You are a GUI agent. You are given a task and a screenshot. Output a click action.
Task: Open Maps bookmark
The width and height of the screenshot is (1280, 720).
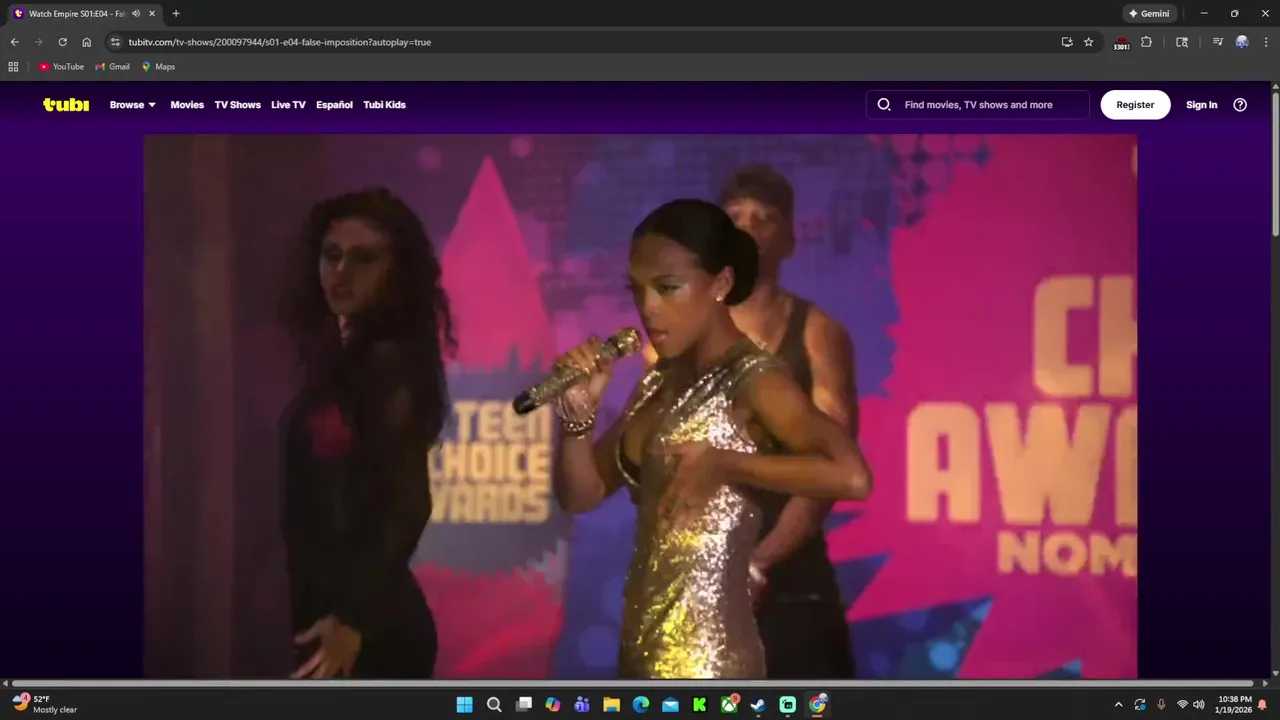coord(158,67)
